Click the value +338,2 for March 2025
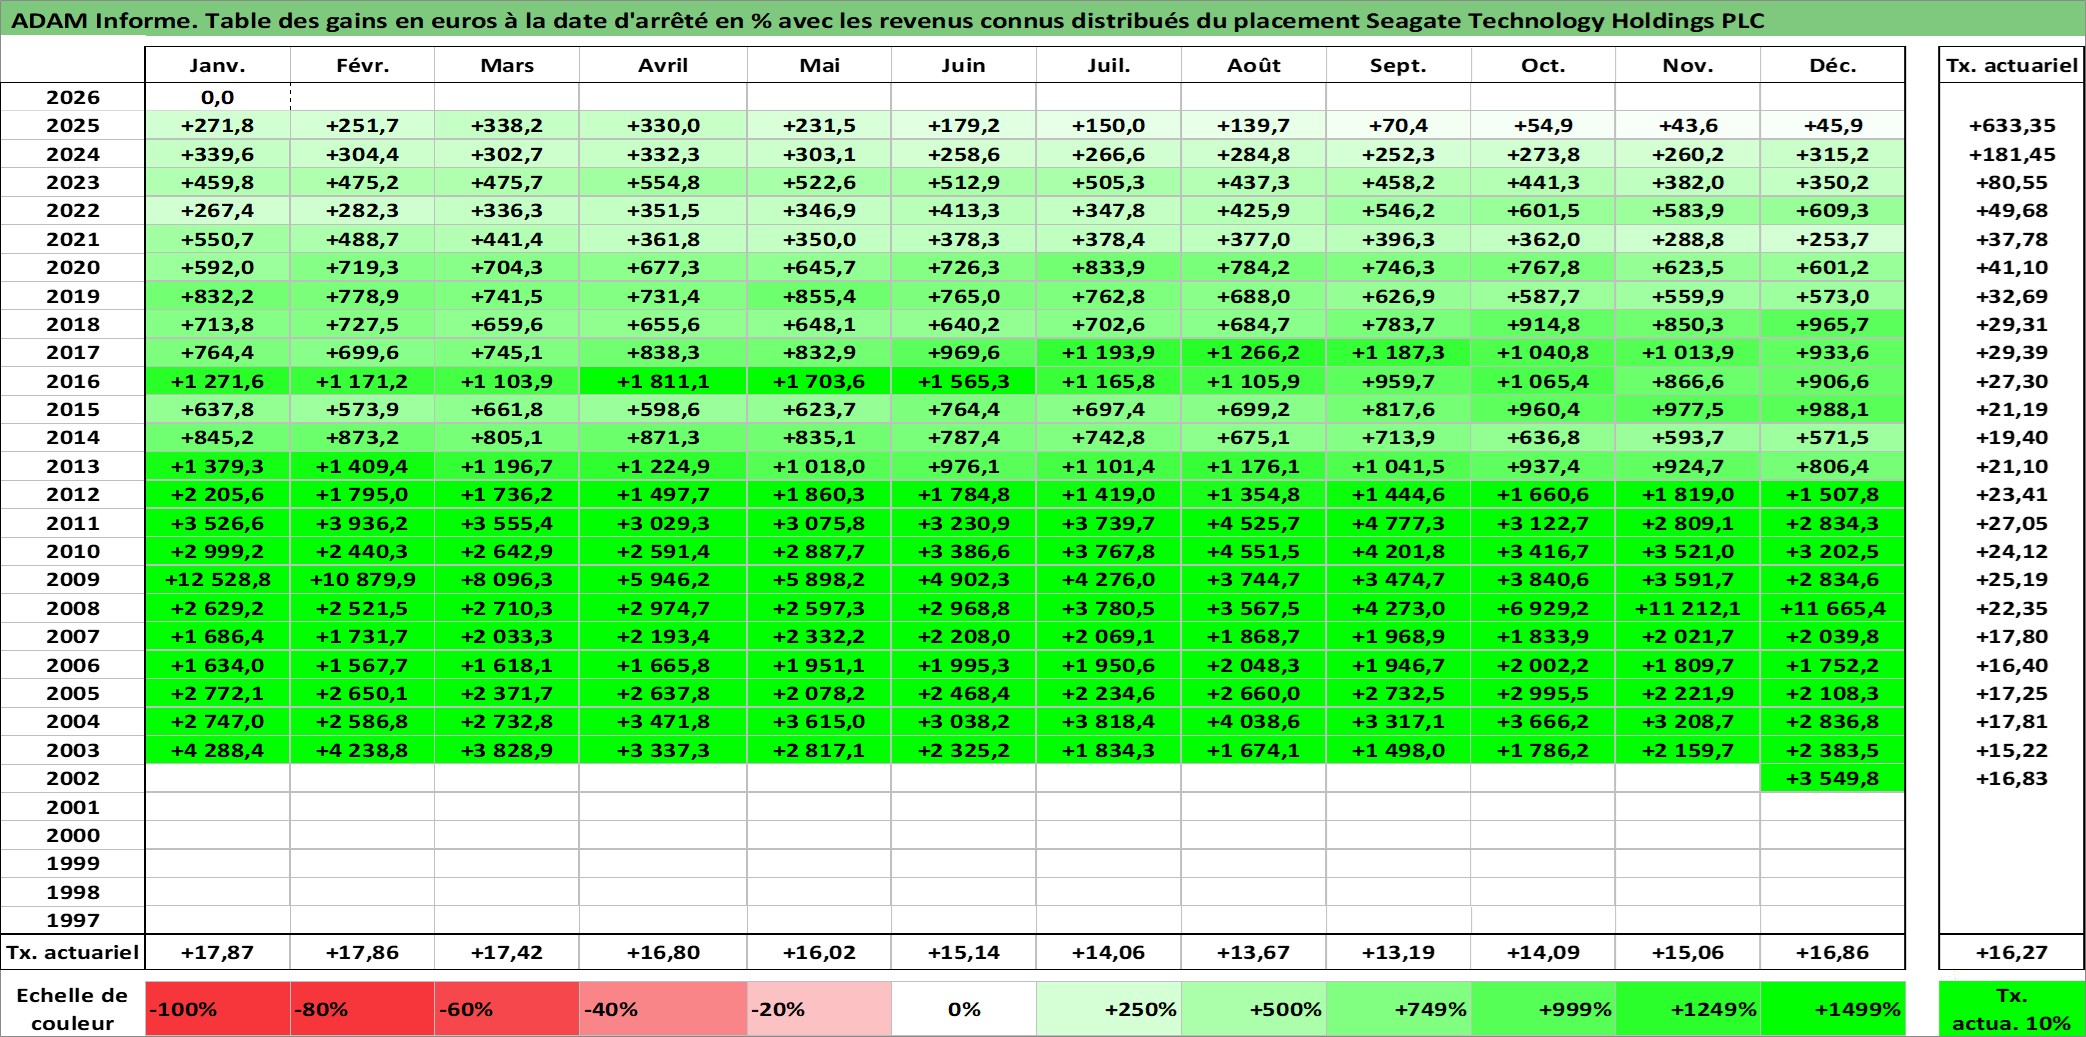The width and height of the screenshot is (2086, 1037). click(x=507, y=125)
